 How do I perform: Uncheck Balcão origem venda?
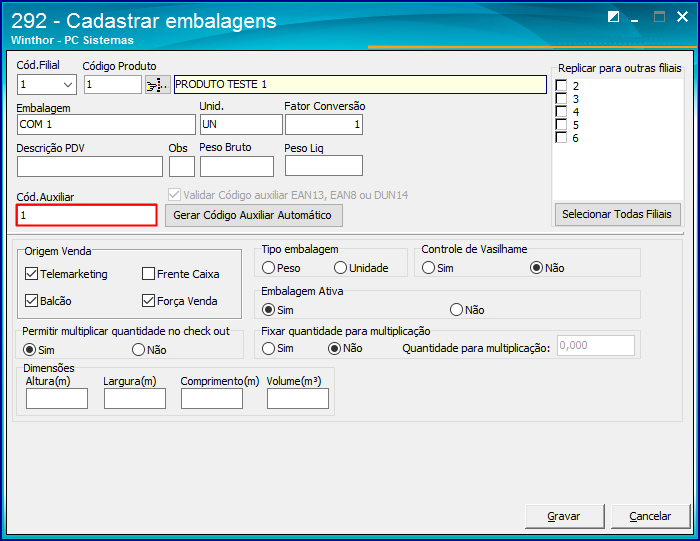tap(31, 300)
